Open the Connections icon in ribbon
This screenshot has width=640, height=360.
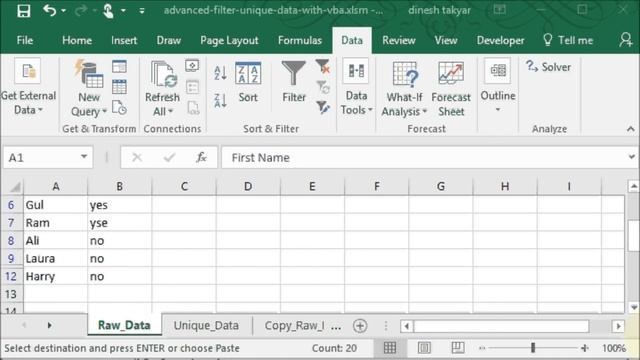[192, 66]
